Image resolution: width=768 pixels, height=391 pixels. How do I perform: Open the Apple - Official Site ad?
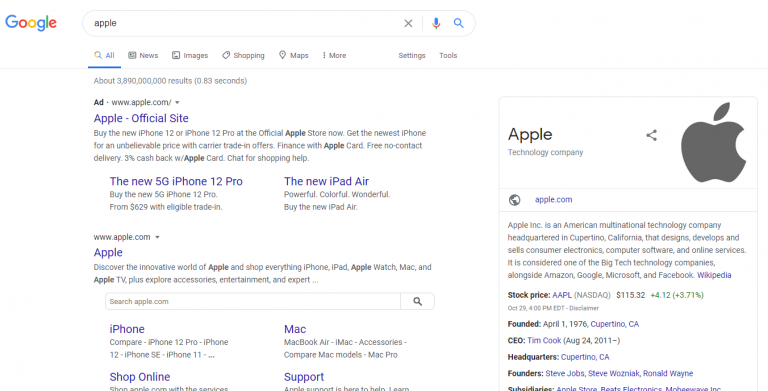pyautogui.click(x=141, y=118)
